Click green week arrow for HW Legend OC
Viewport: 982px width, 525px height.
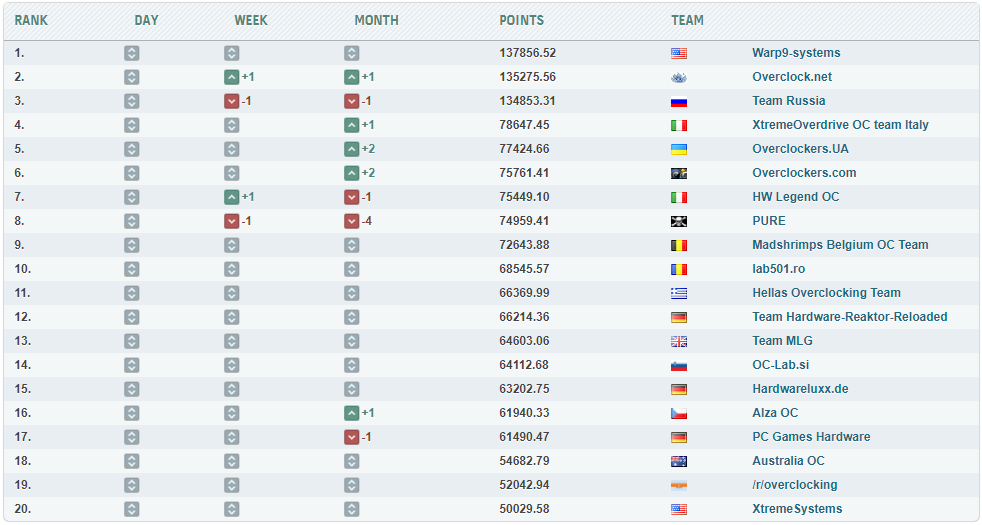tap(232, 197)
